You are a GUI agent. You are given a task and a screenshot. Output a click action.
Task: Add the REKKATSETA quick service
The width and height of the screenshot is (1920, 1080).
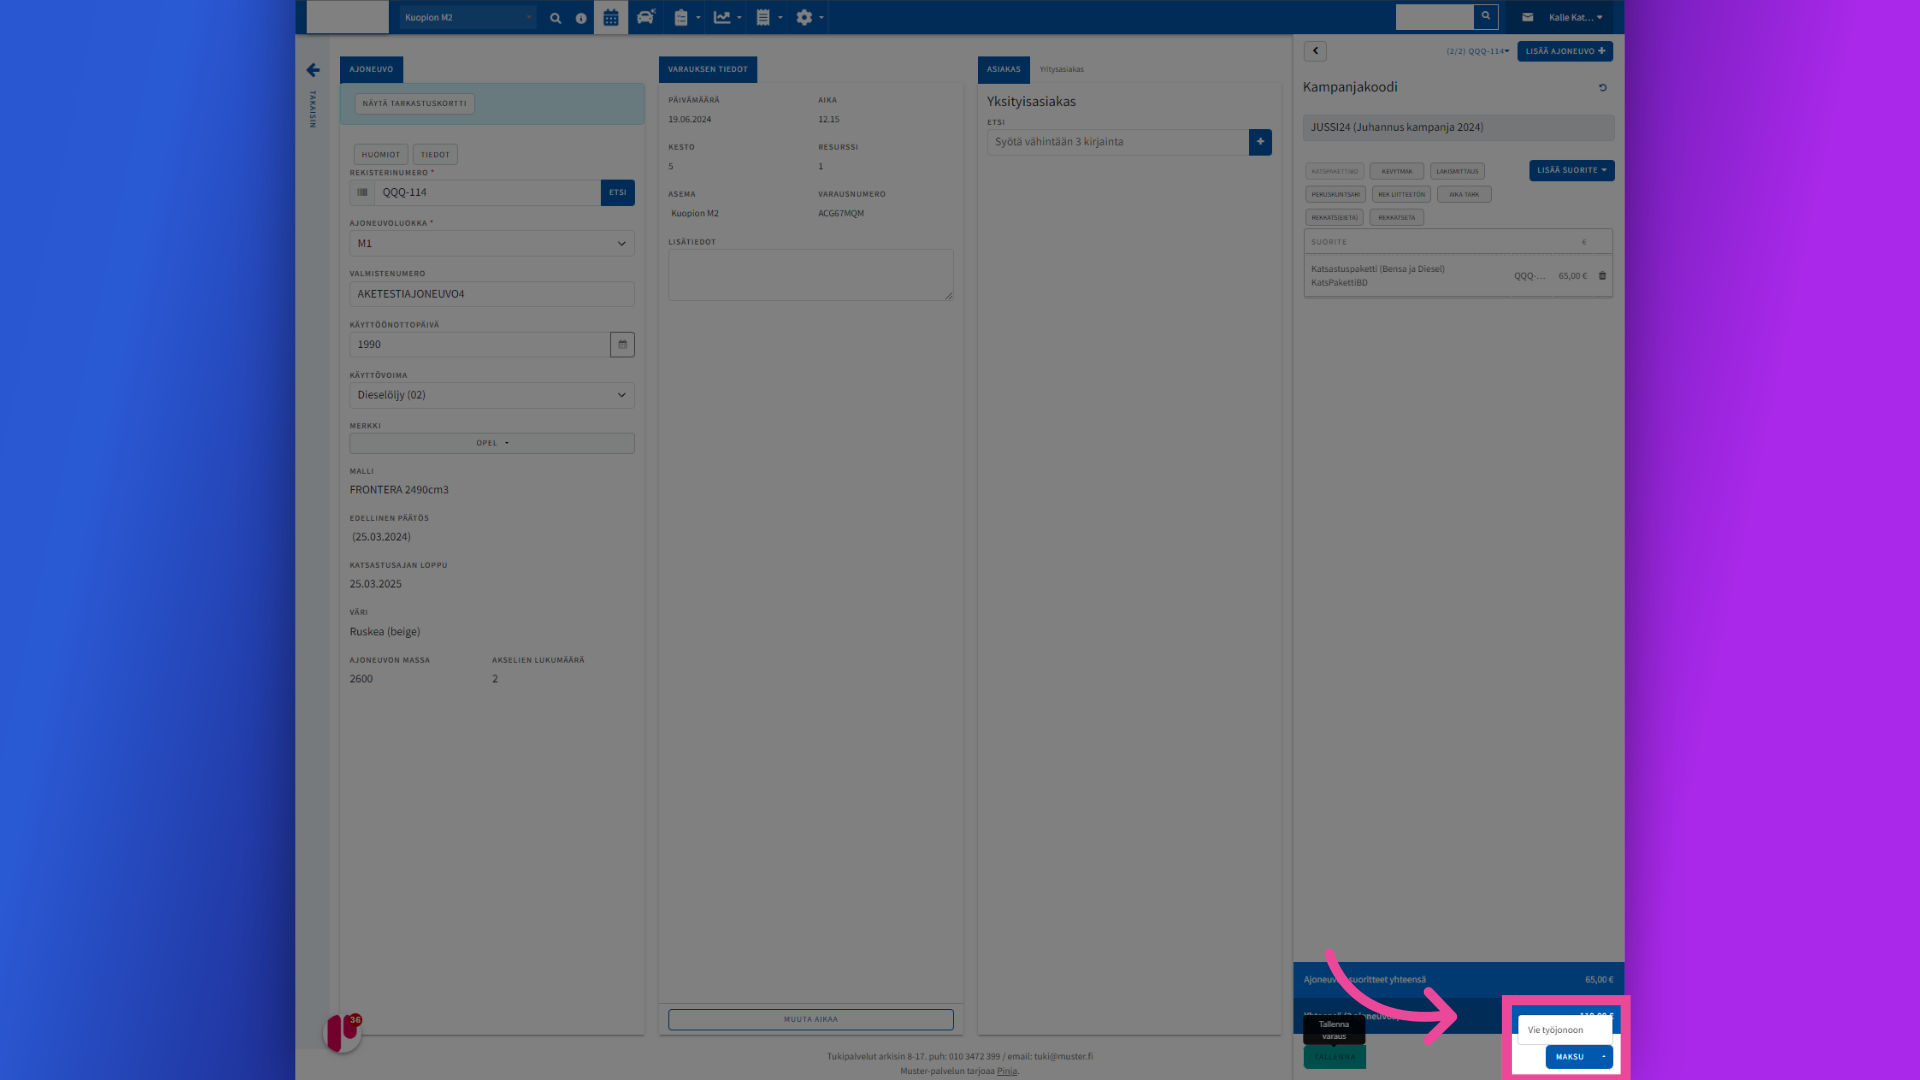[1396, 217]
